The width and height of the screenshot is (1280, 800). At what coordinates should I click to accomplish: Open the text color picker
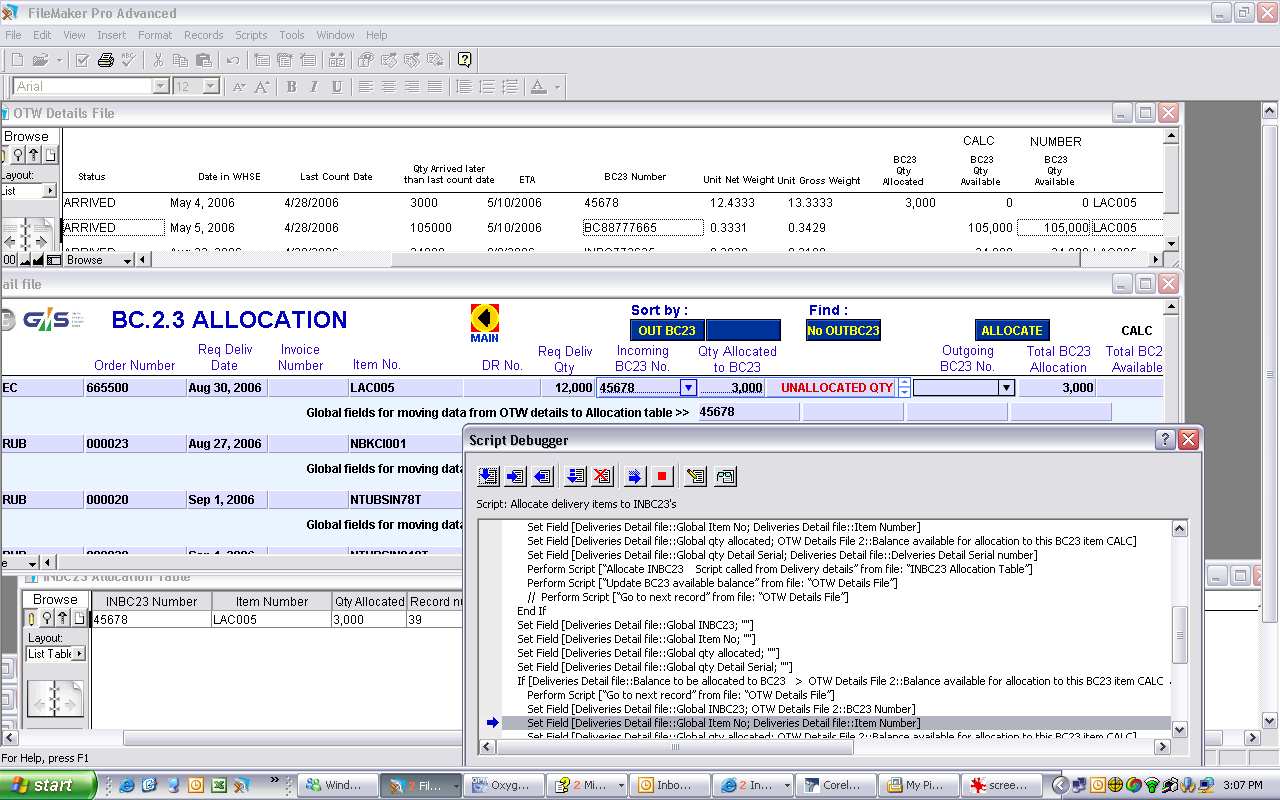pos(557,87)
